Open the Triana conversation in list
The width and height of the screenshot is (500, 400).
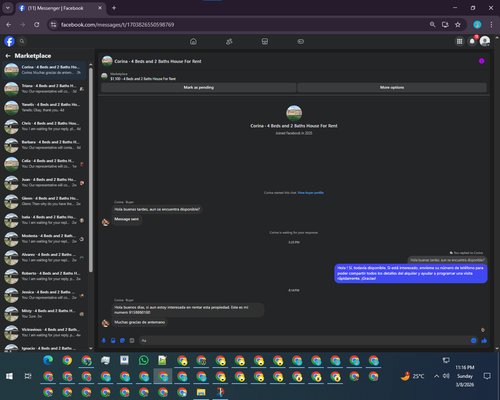click(x=44, y=89)
